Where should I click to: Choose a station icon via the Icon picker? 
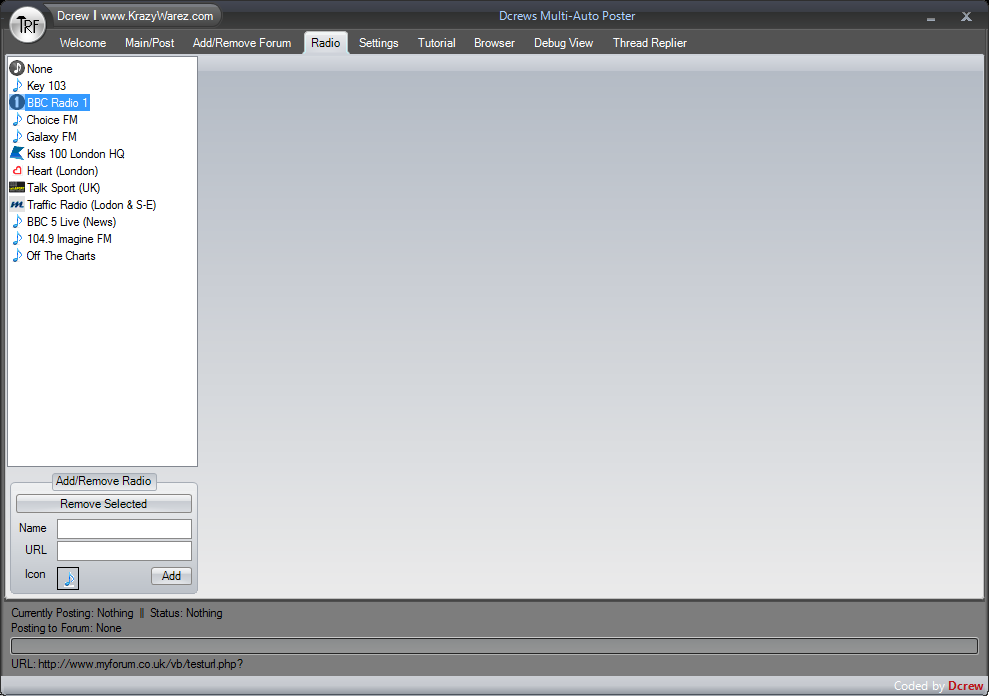[68, 578]
